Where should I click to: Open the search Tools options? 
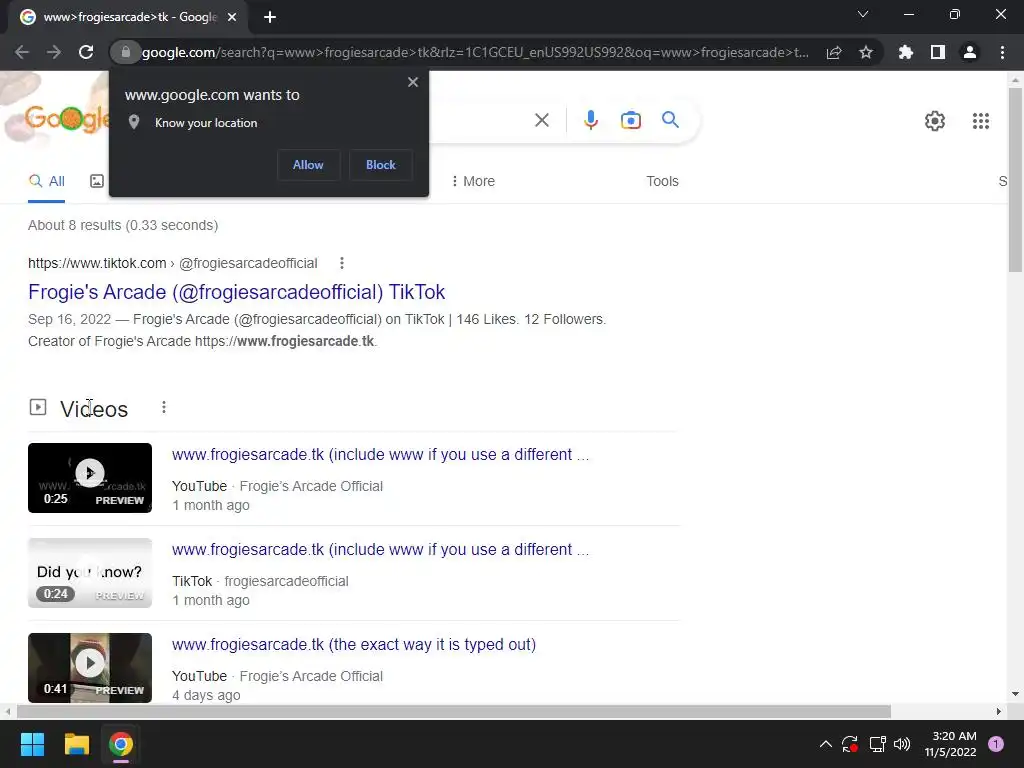click(x=662, y=181)
